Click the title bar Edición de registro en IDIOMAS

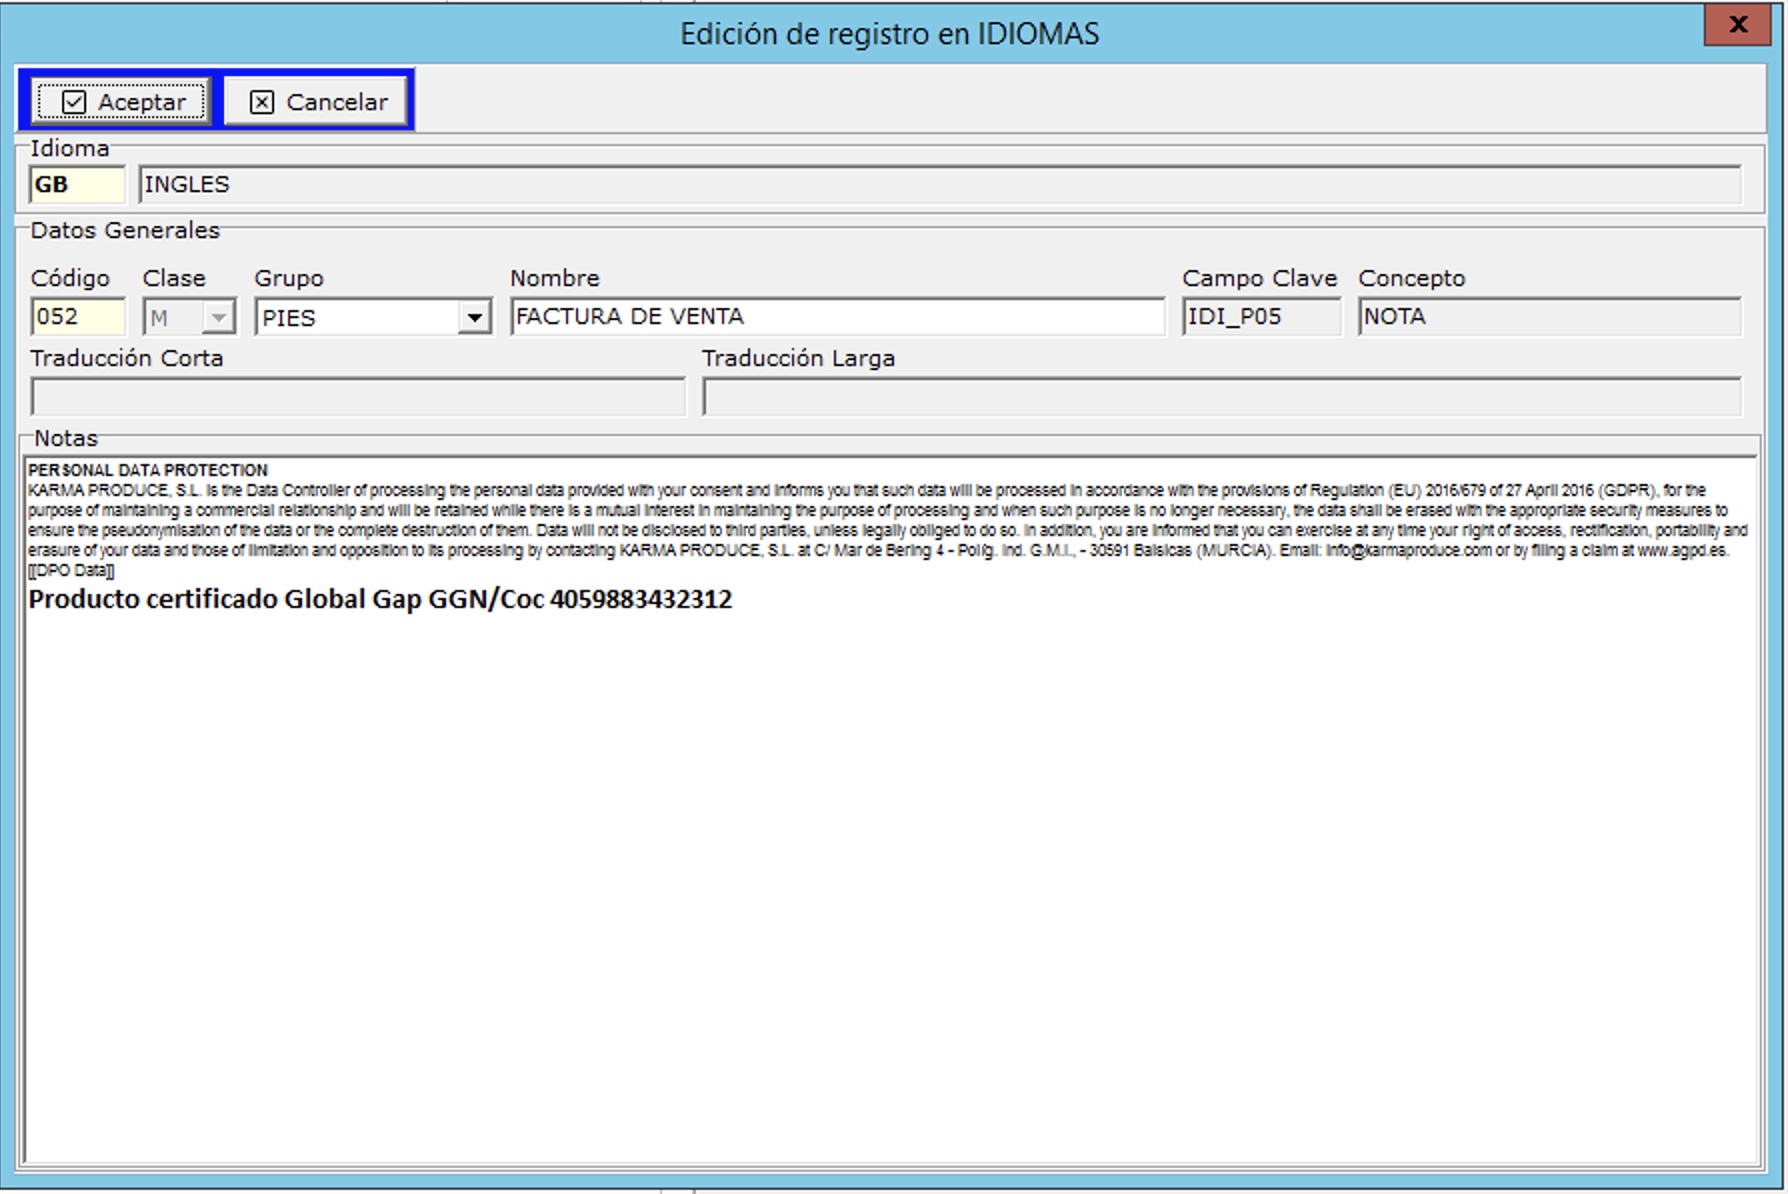click(x=888, y=34)
